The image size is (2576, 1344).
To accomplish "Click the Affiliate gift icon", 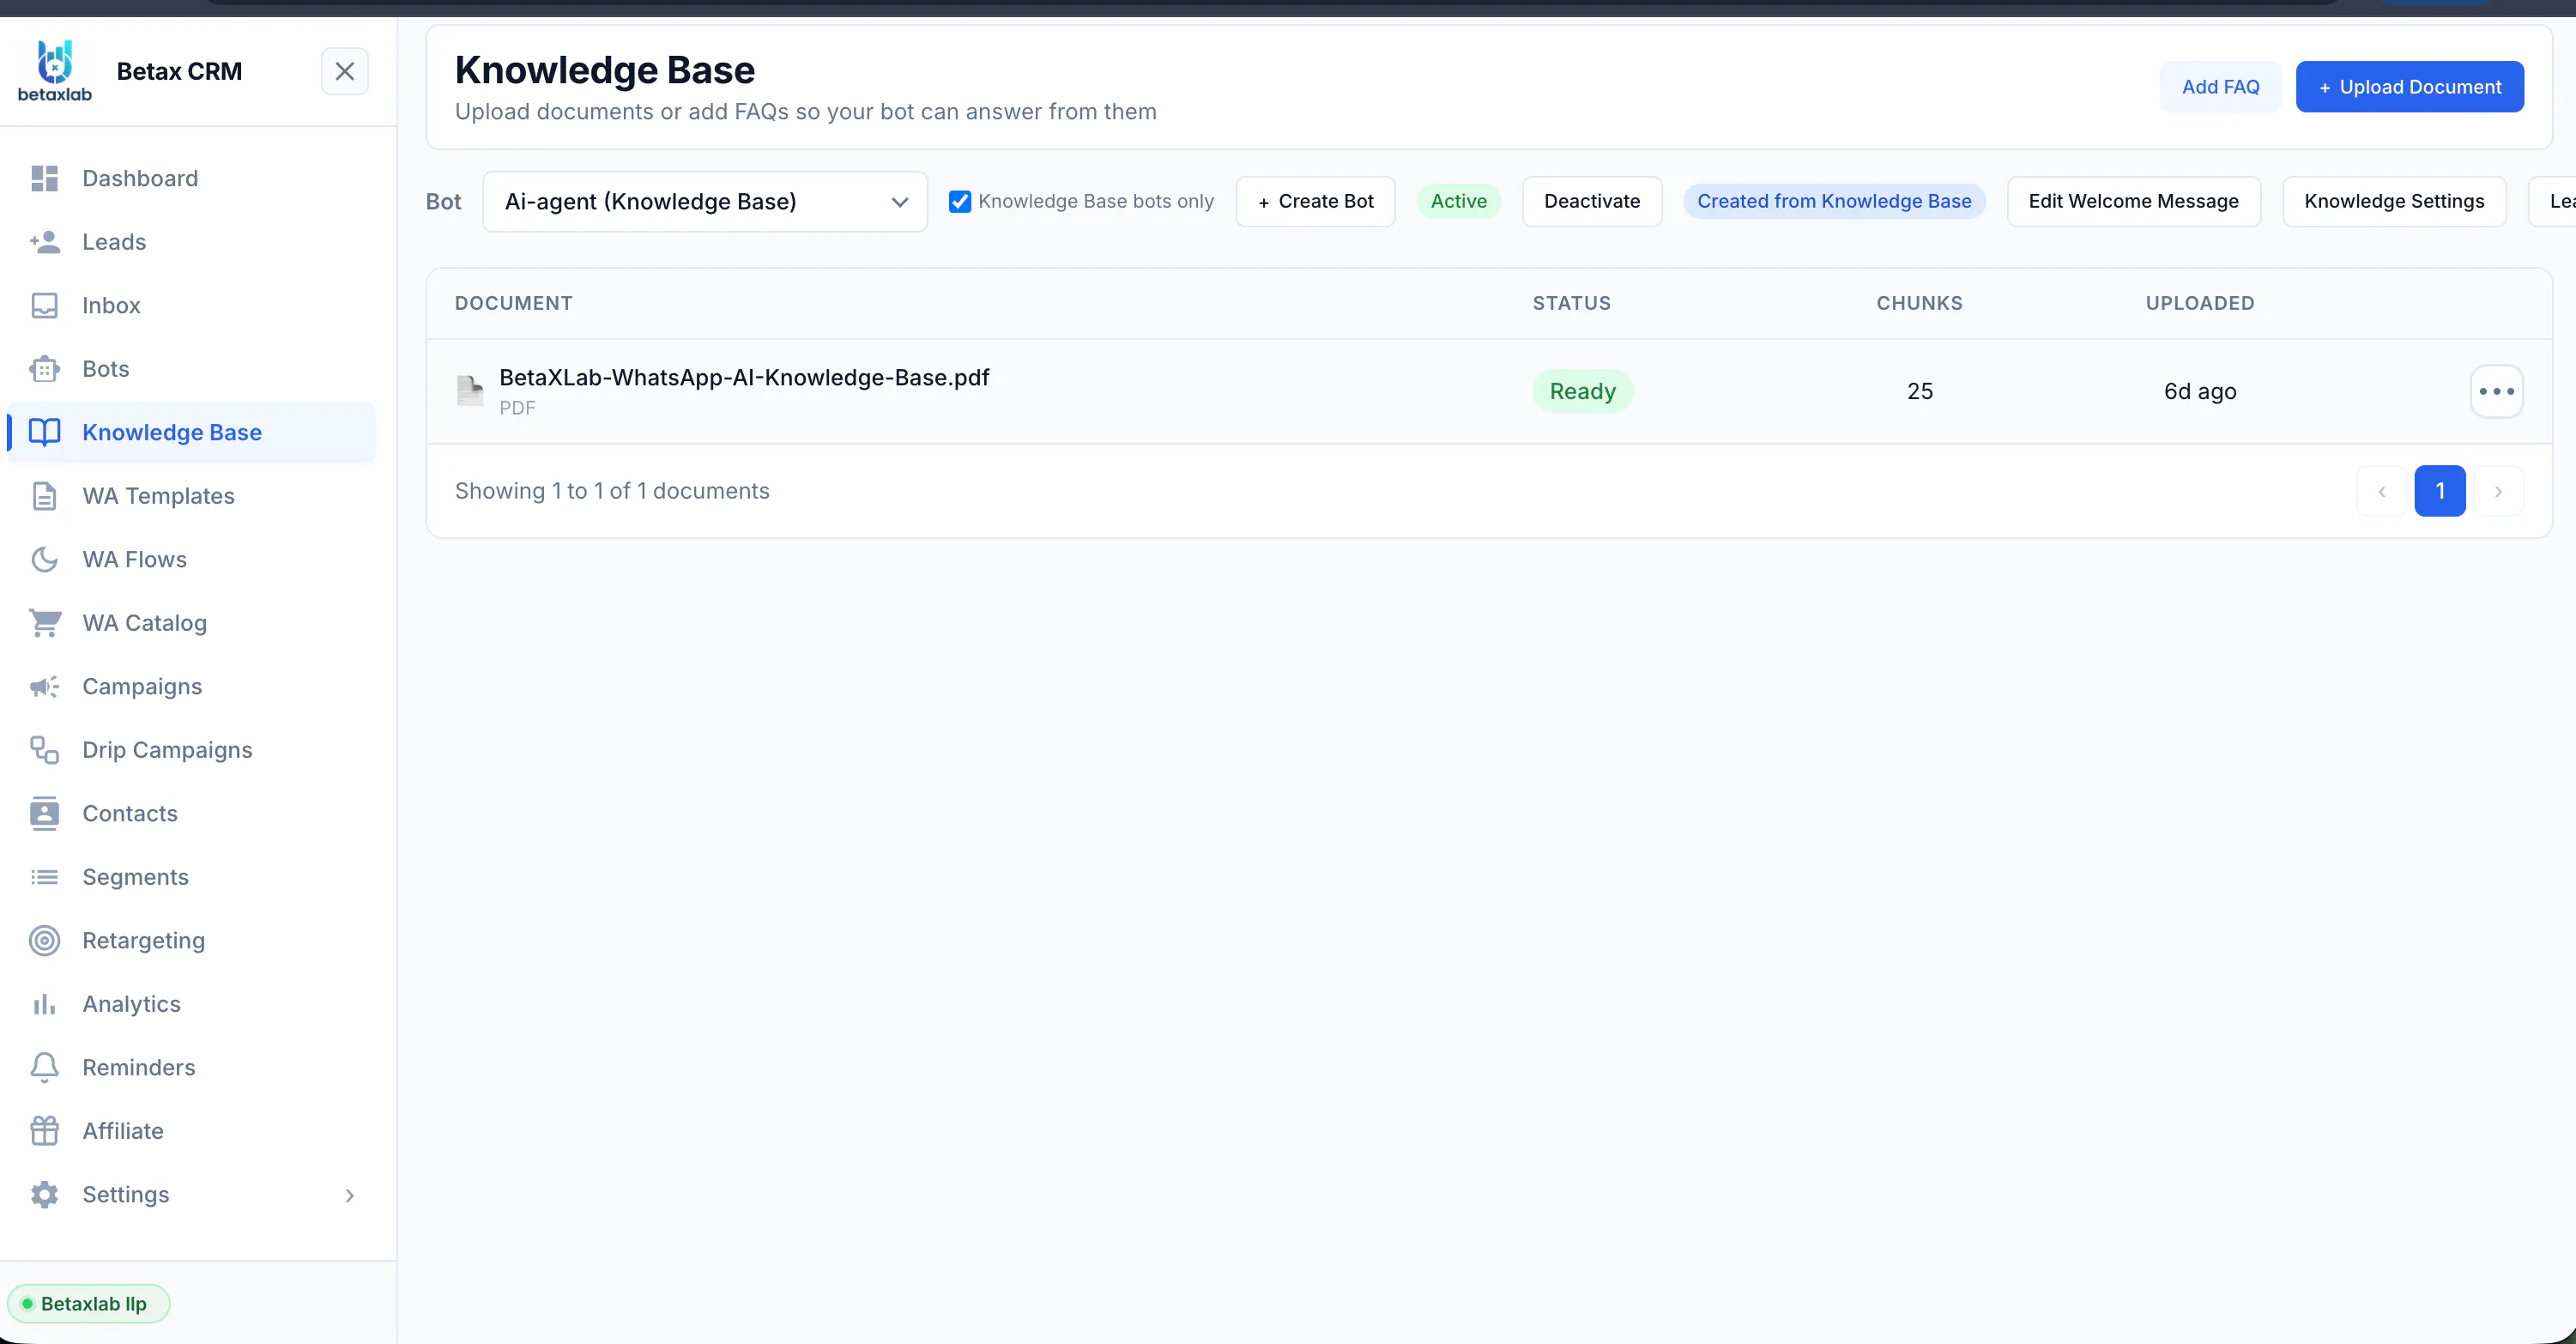I will tap(44, 1131).
